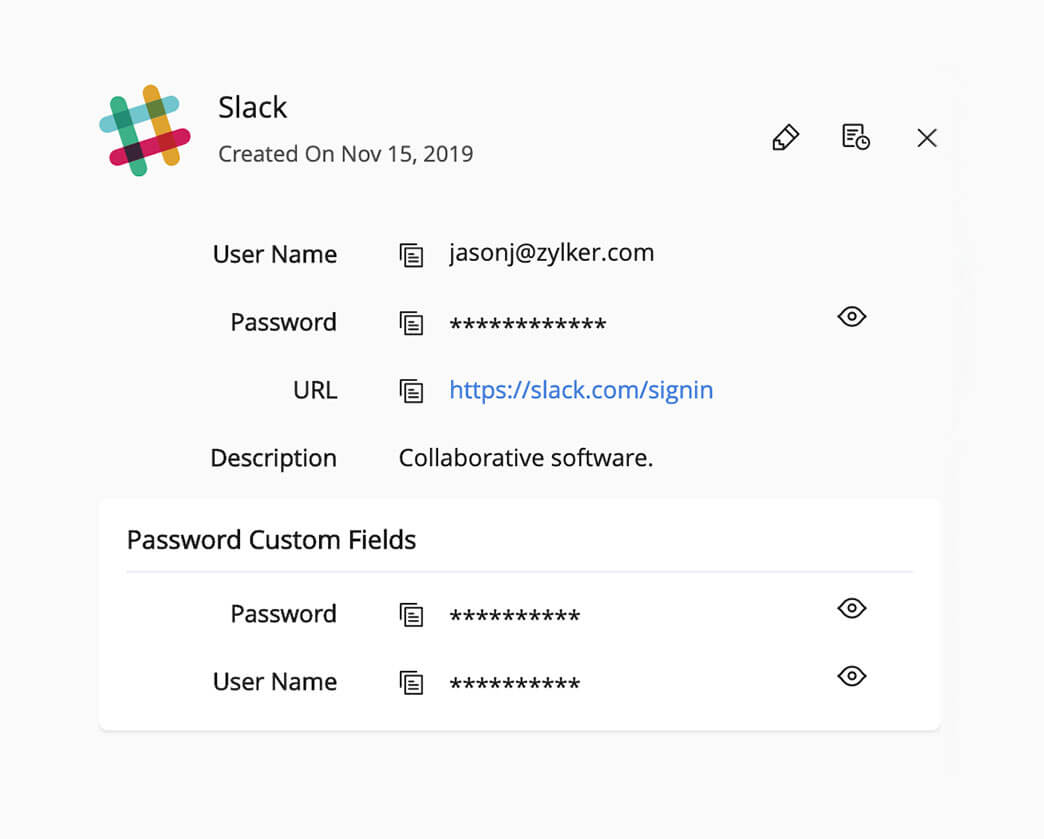Click the masked custom Password asterisks
The image size is (1044, 839).
click(515, 616)
